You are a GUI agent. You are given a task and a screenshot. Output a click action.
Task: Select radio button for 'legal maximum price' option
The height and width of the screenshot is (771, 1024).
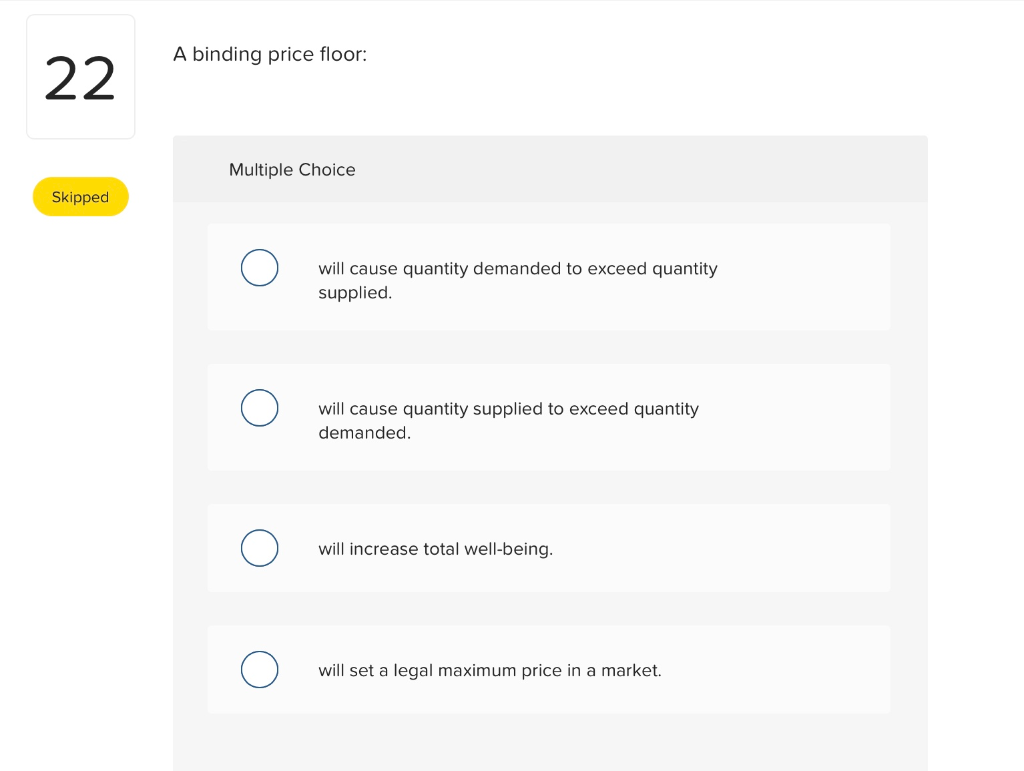pyautogui.click(x=259, y=670)
